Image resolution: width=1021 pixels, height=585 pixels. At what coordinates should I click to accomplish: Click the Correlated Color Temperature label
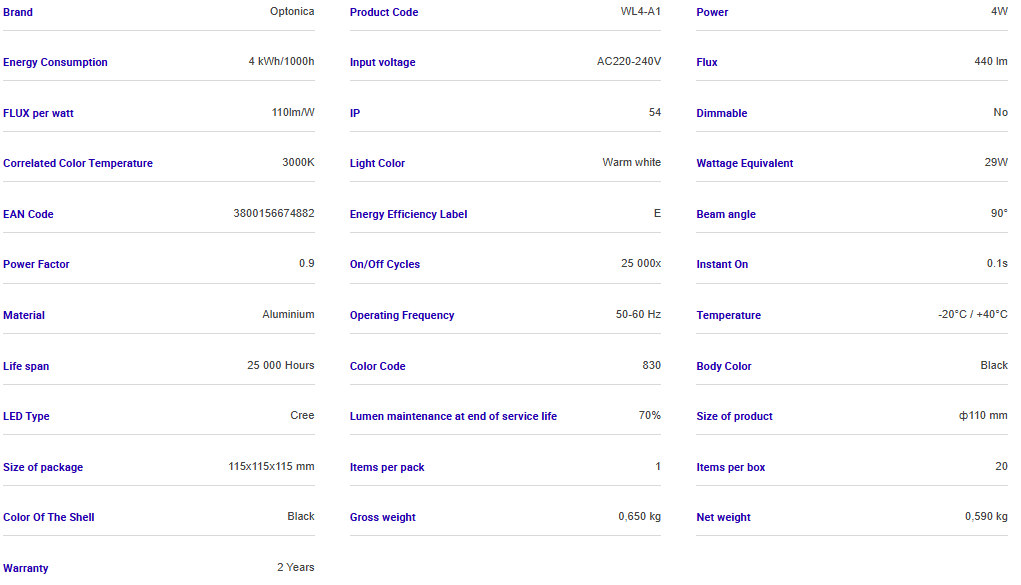pos(78,163)
